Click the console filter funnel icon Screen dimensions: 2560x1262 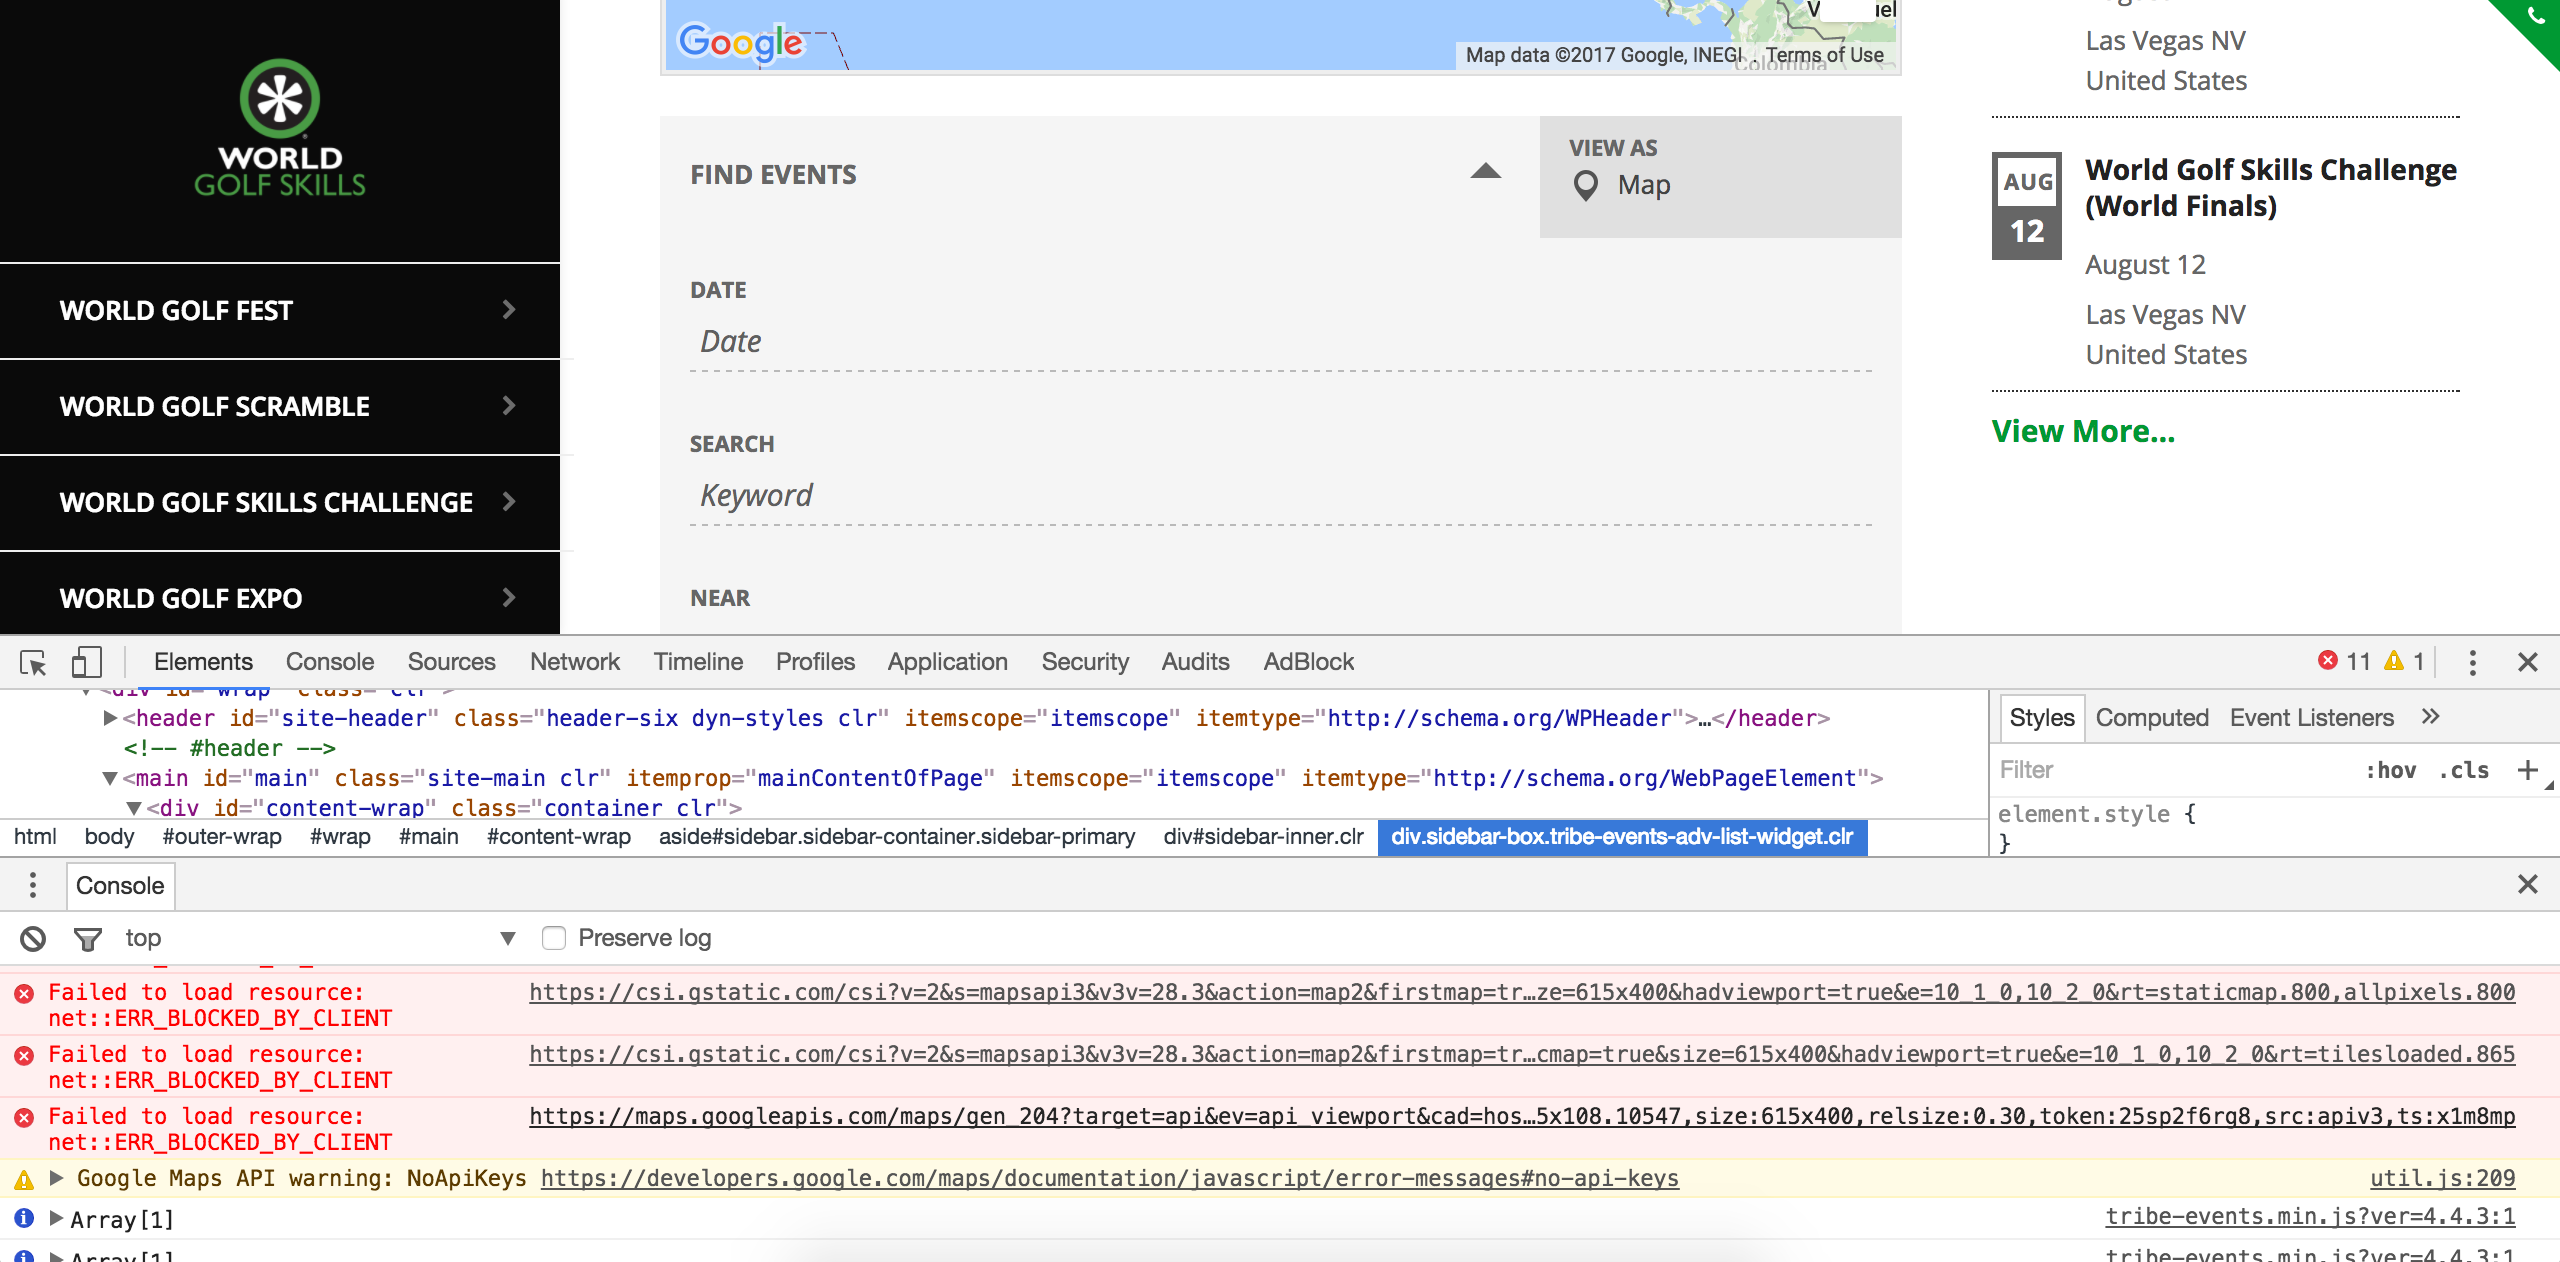pyautogui.click(x=88, y=938)
